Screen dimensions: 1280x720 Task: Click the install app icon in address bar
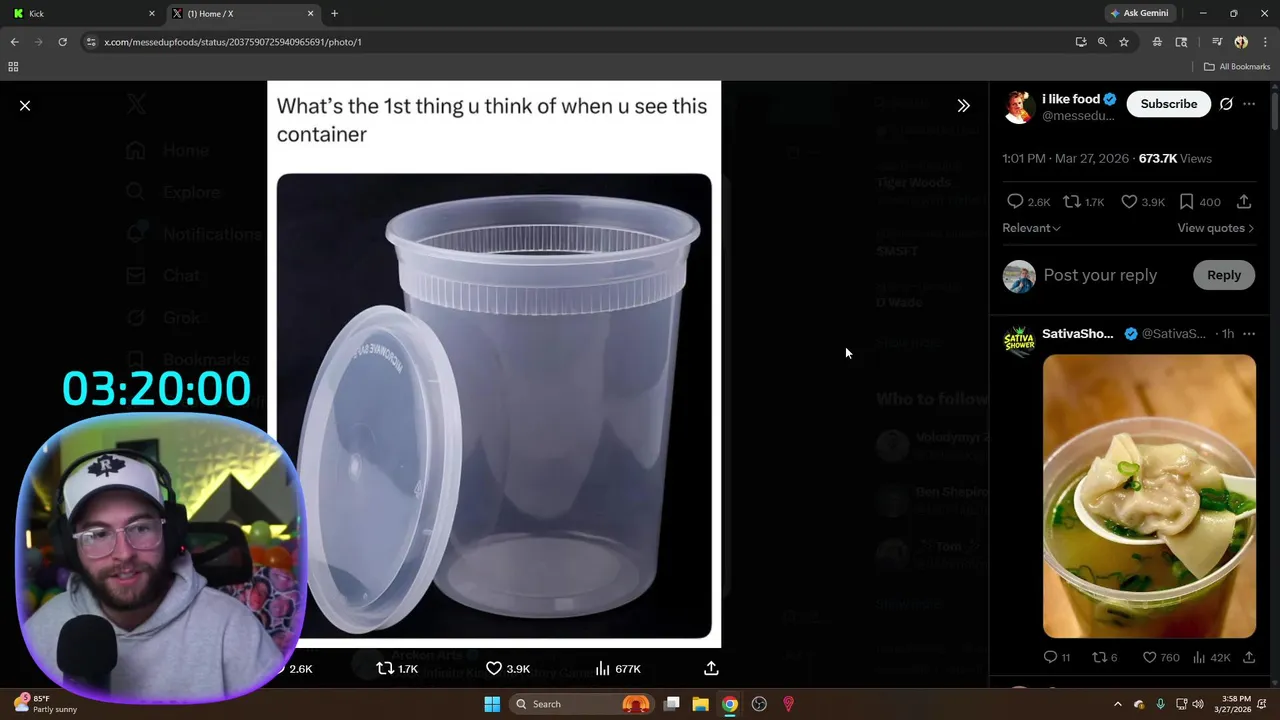[1081, 42]
